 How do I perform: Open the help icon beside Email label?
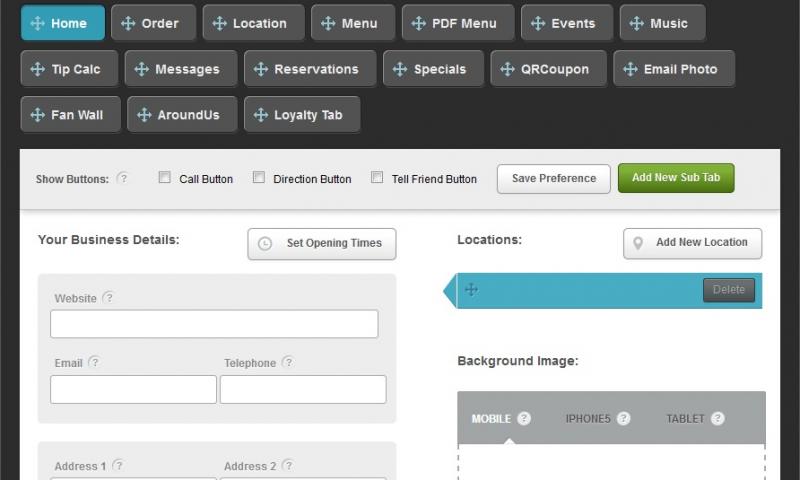pos(94,362)
